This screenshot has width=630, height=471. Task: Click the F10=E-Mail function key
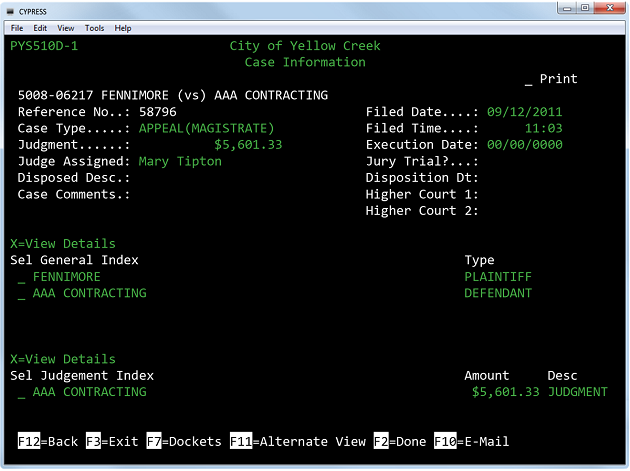472,441
